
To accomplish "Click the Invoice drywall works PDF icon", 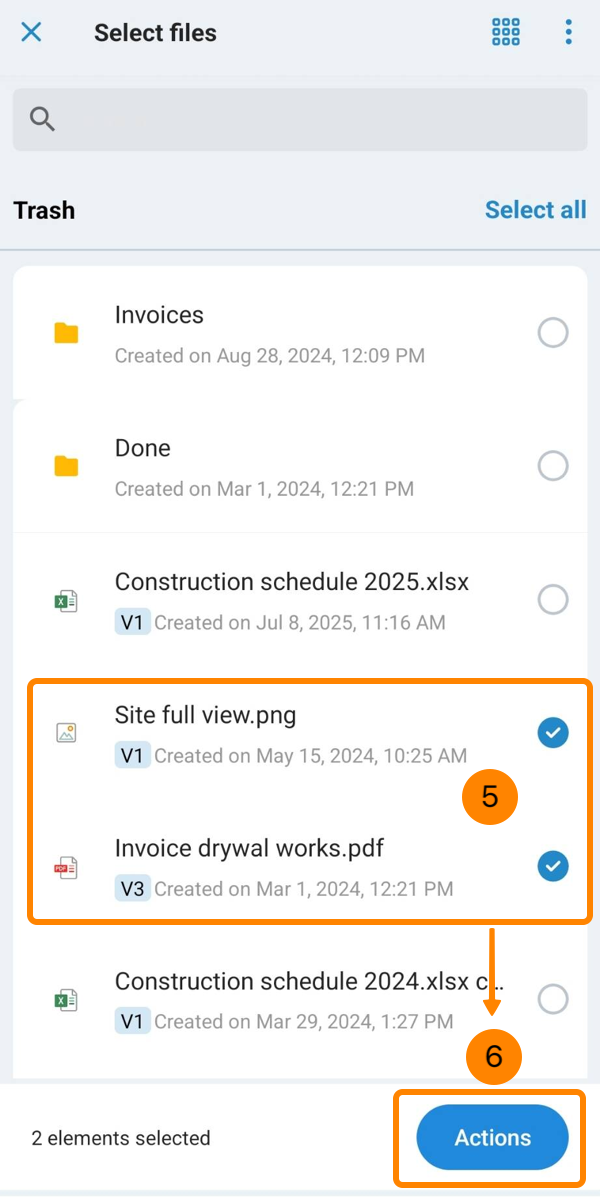I will click(66, 866).
